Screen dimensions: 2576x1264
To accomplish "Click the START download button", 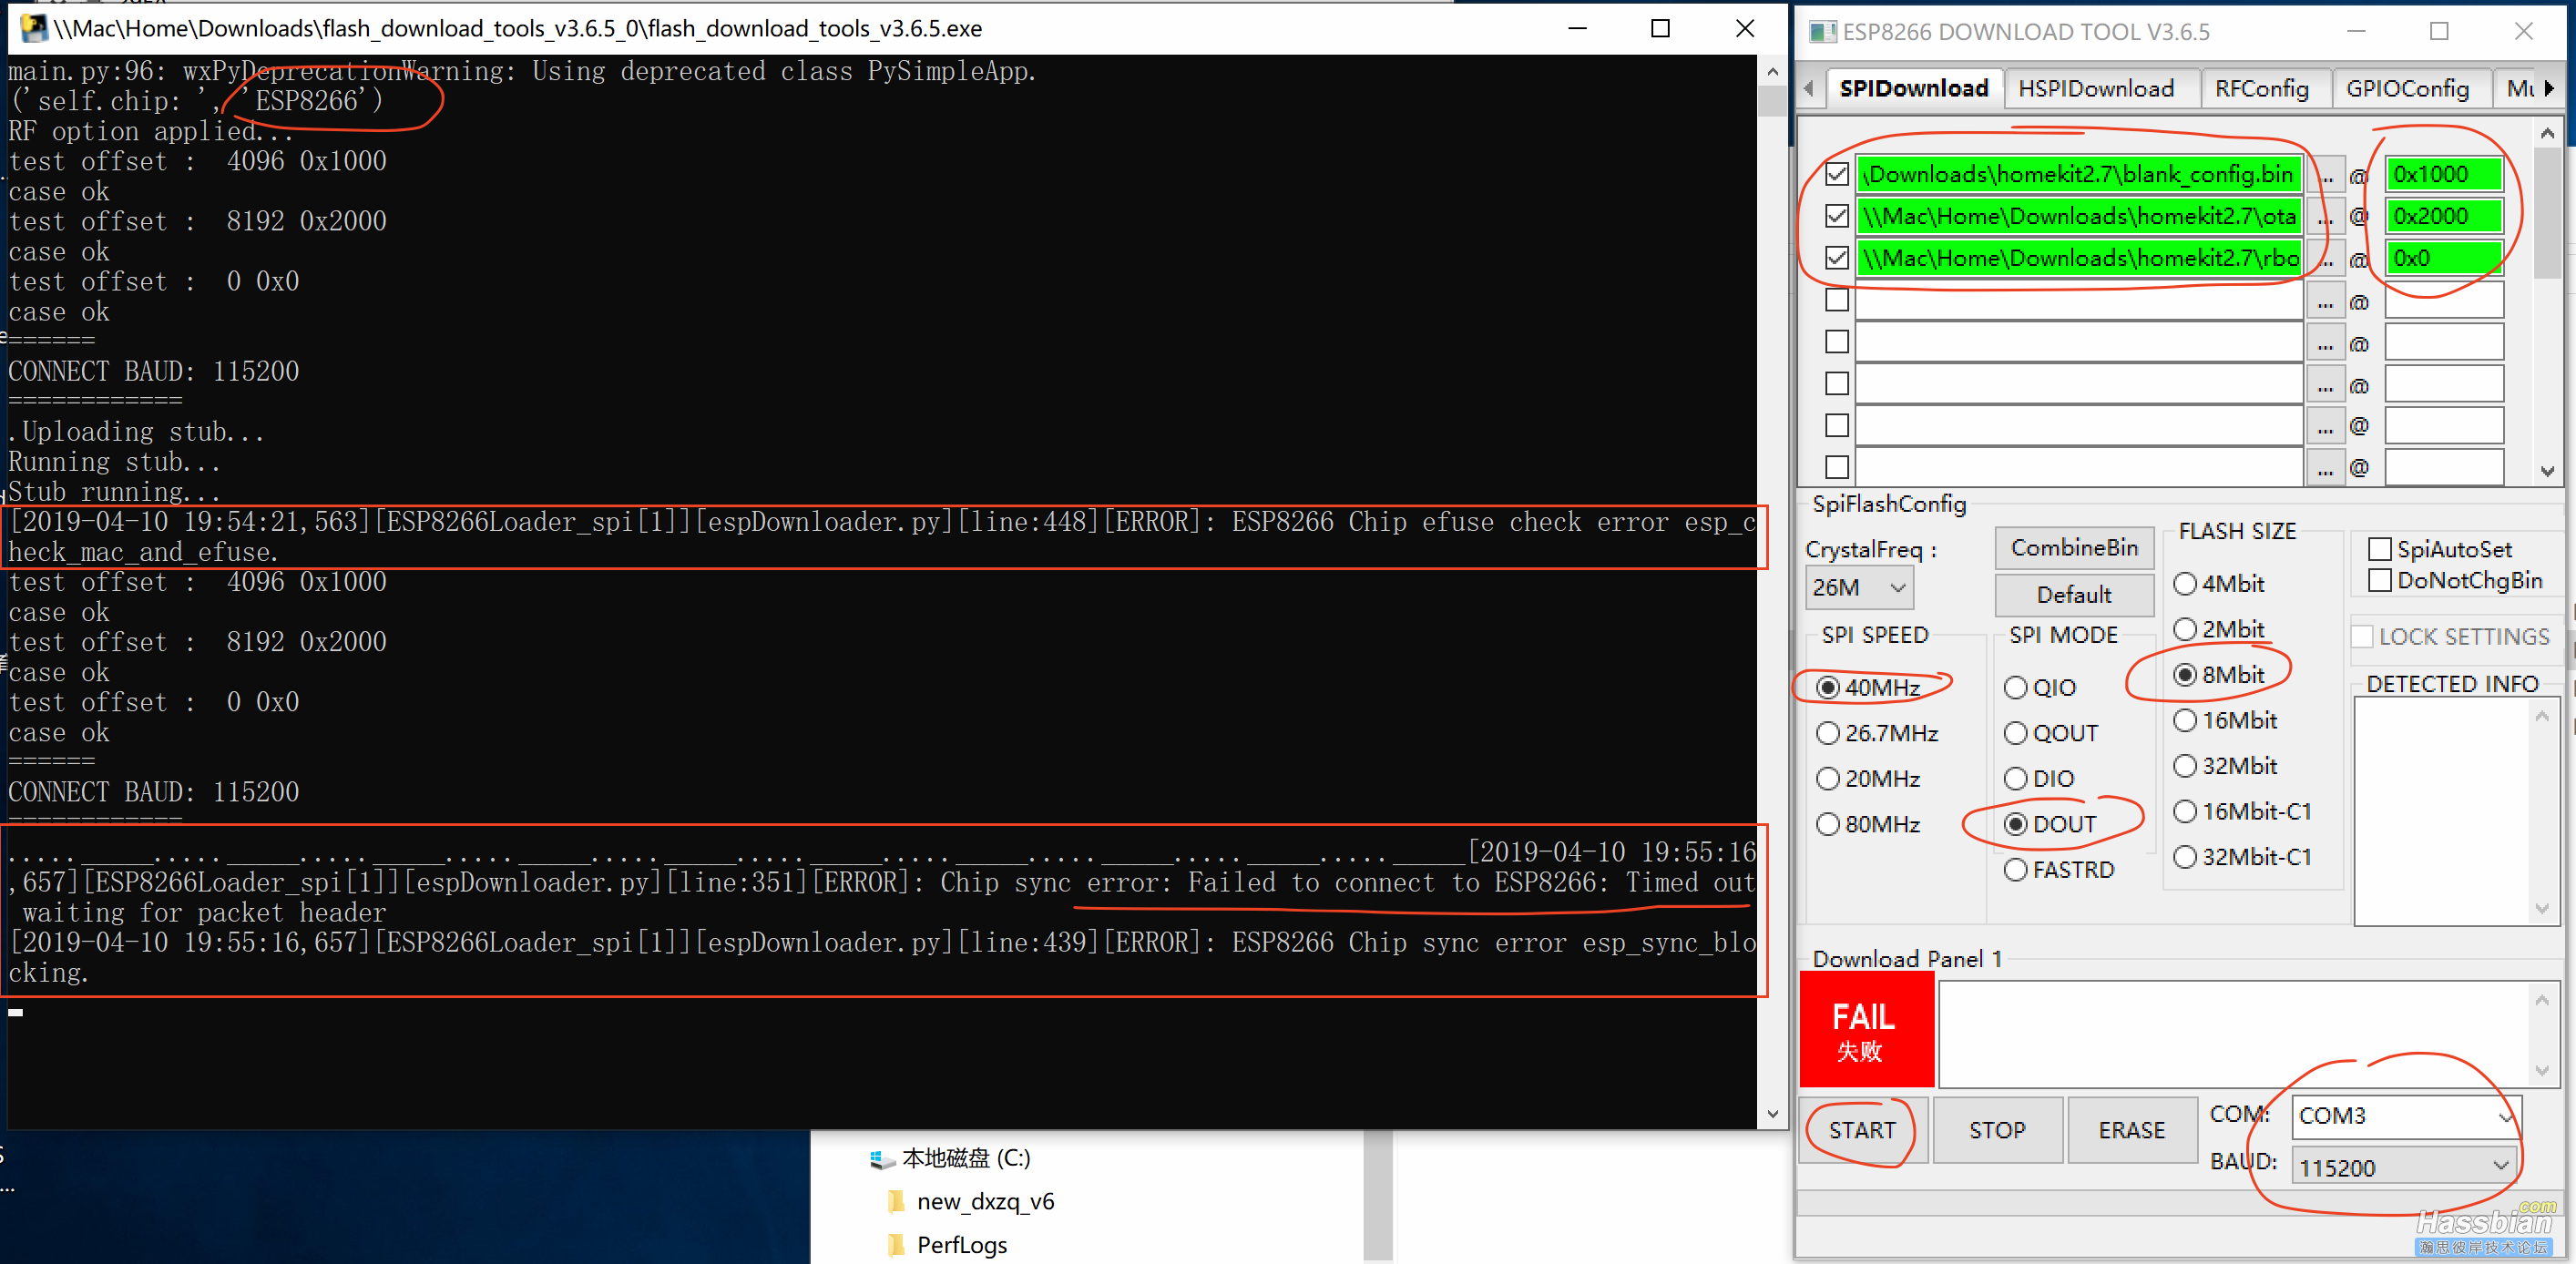I will [x=1862, y=1130].
